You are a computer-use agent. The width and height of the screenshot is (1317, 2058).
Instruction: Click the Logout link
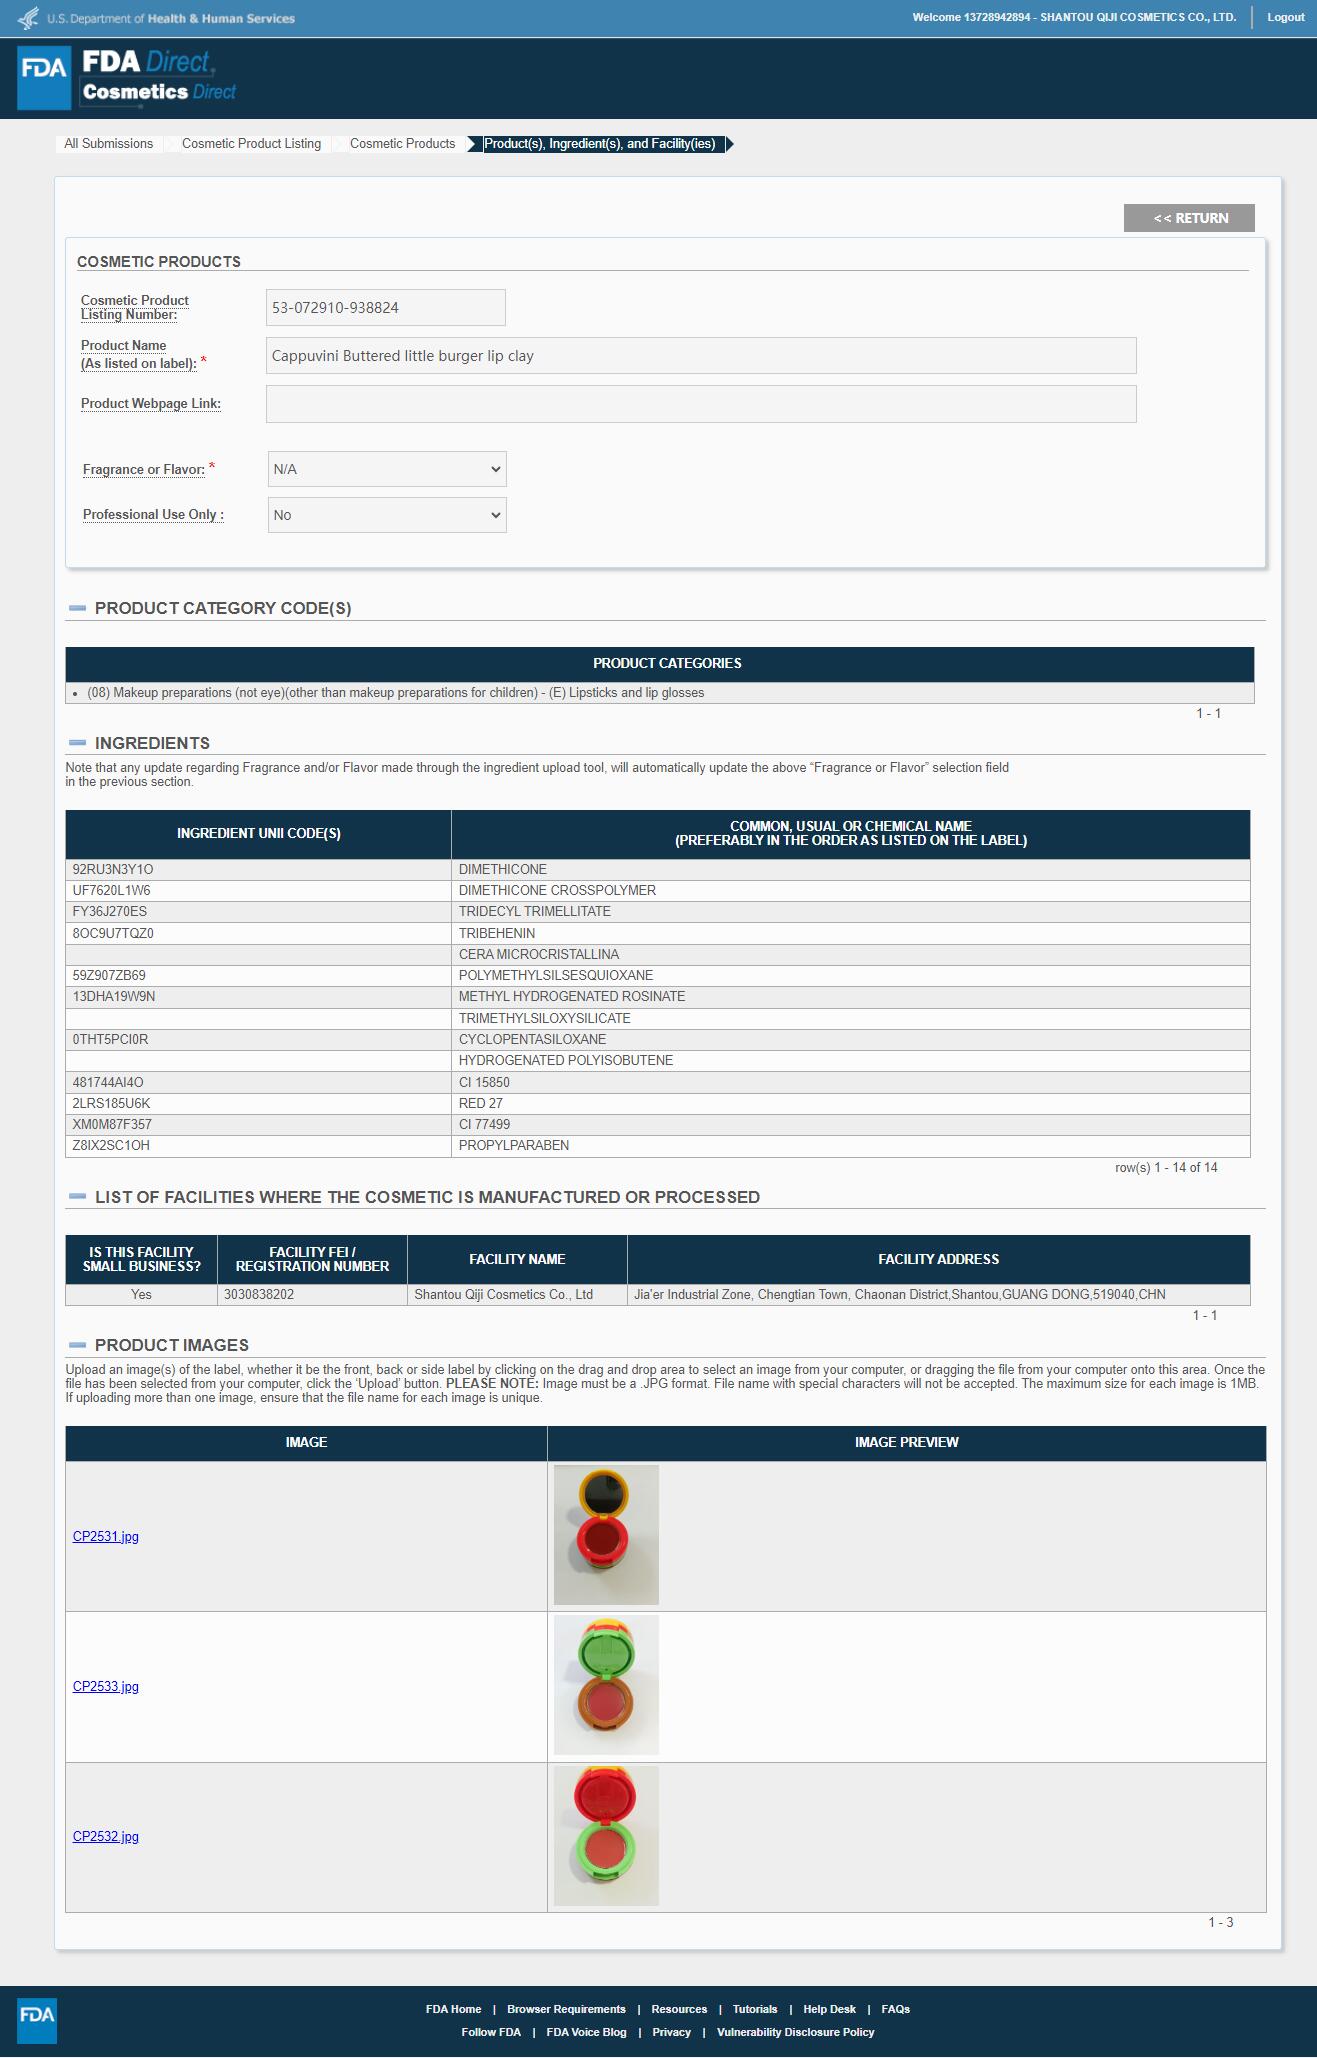(x=1285, y=17)
